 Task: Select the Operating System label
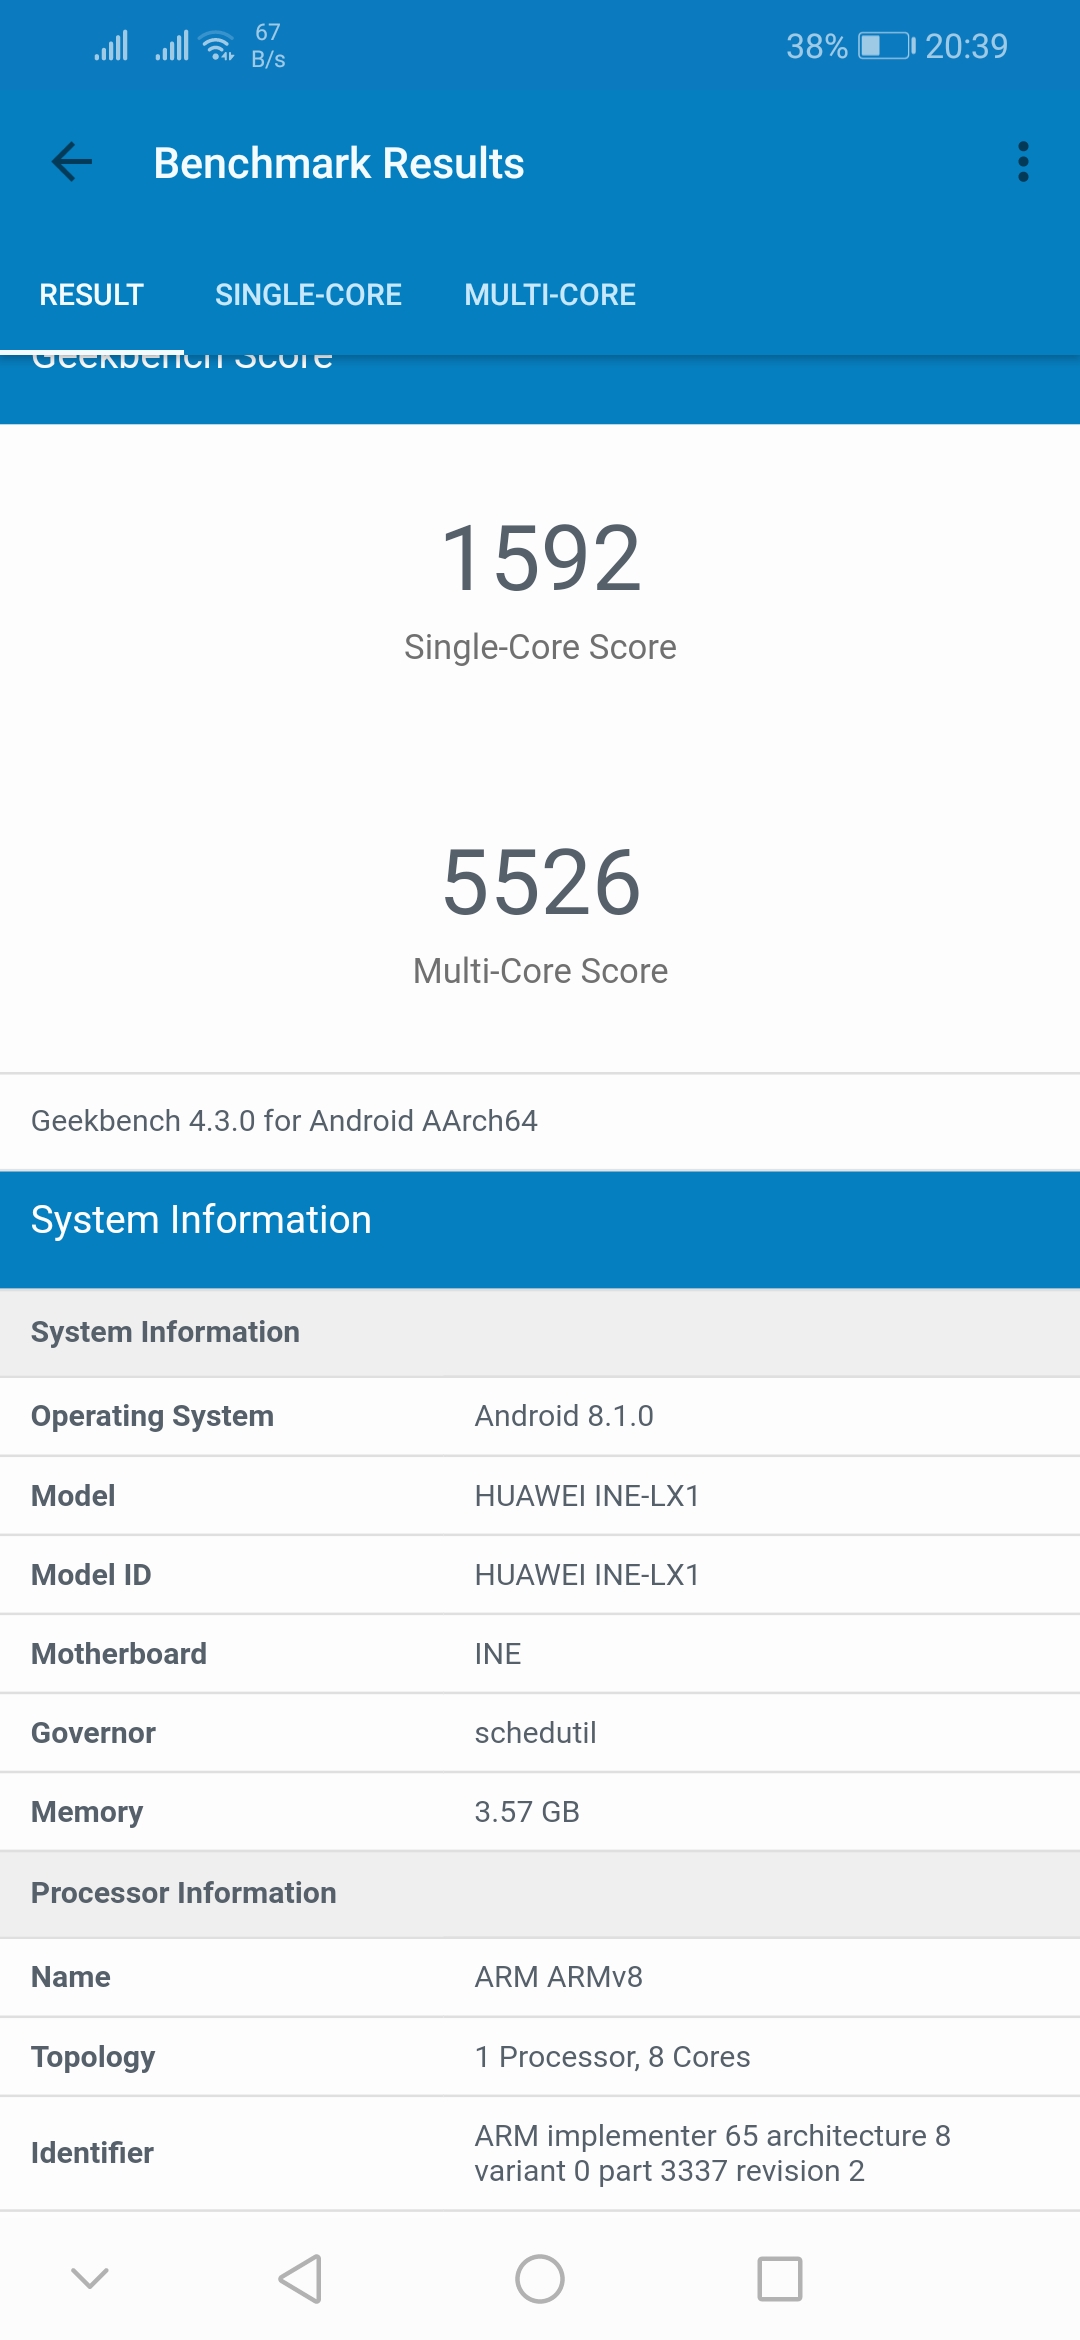pyautogui.click(x=152, y=1416)
